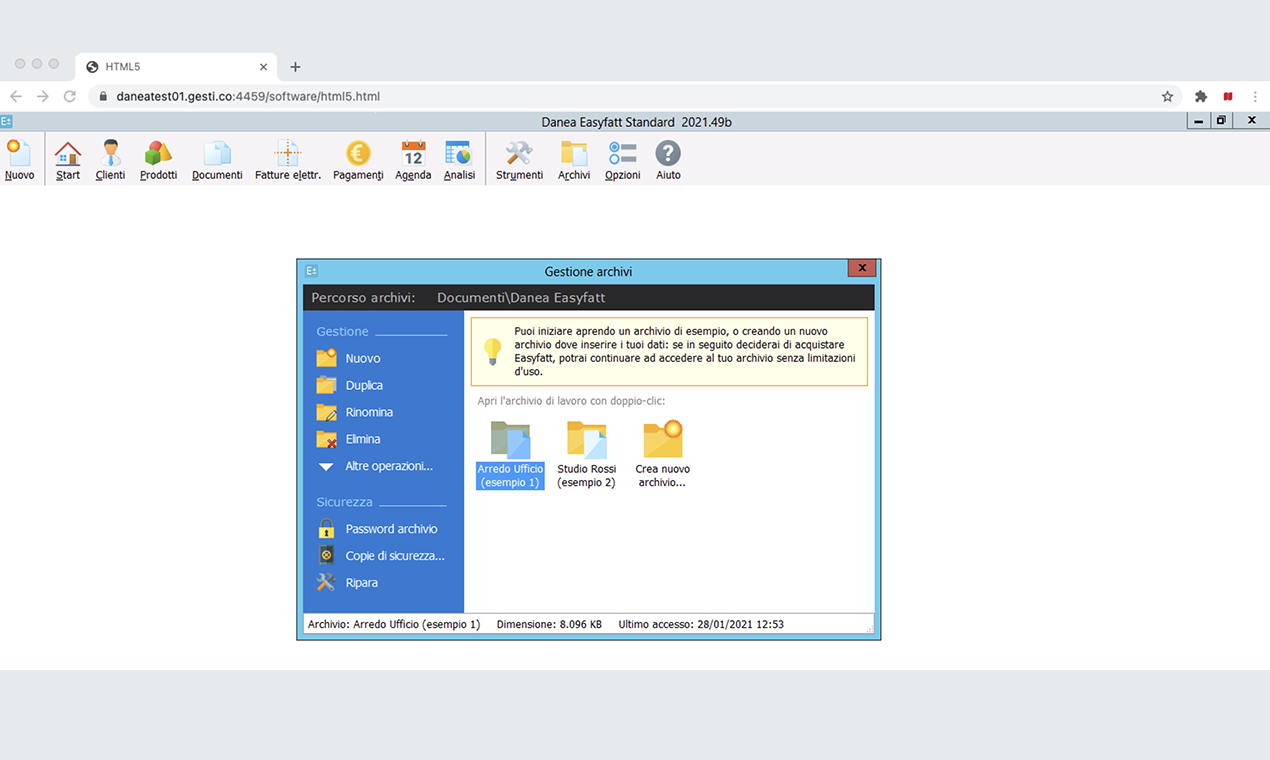Viewport: 1270px width, 760px height.
Task: Click Rinomina to rename an archive
Action: coord(369,411)
